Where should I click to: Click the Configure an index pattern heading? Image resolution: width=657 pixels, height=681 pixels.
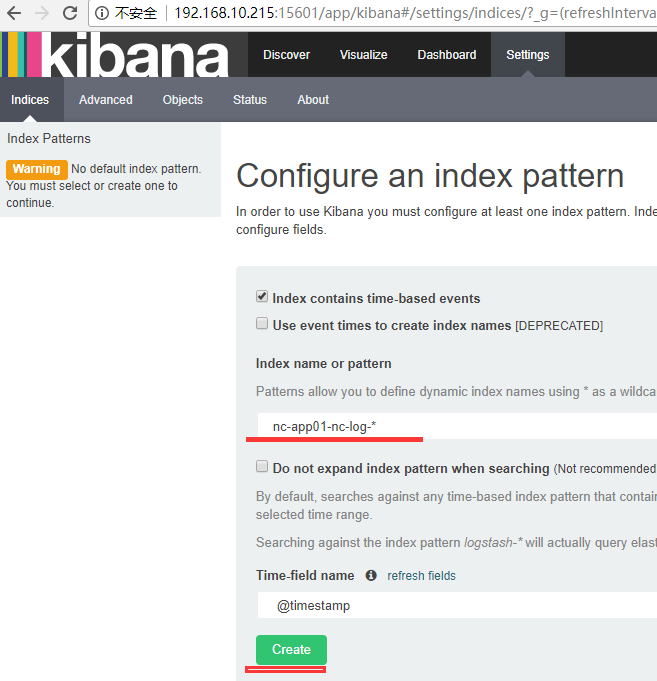click(x=430, y=176)
